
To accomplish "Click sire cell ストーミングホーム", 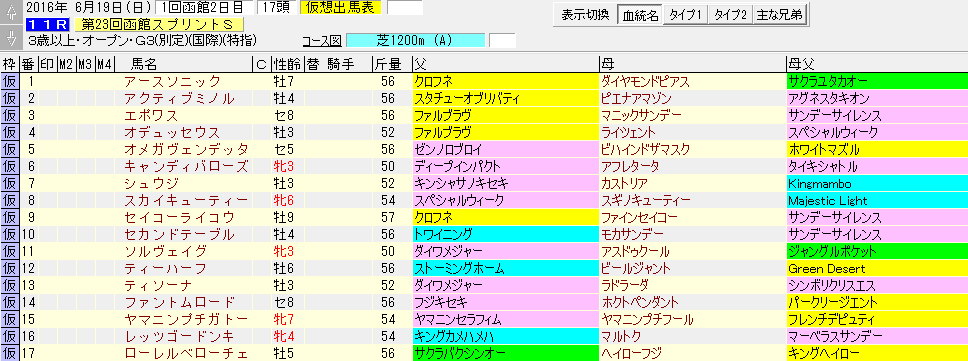I will coord(506,269).
